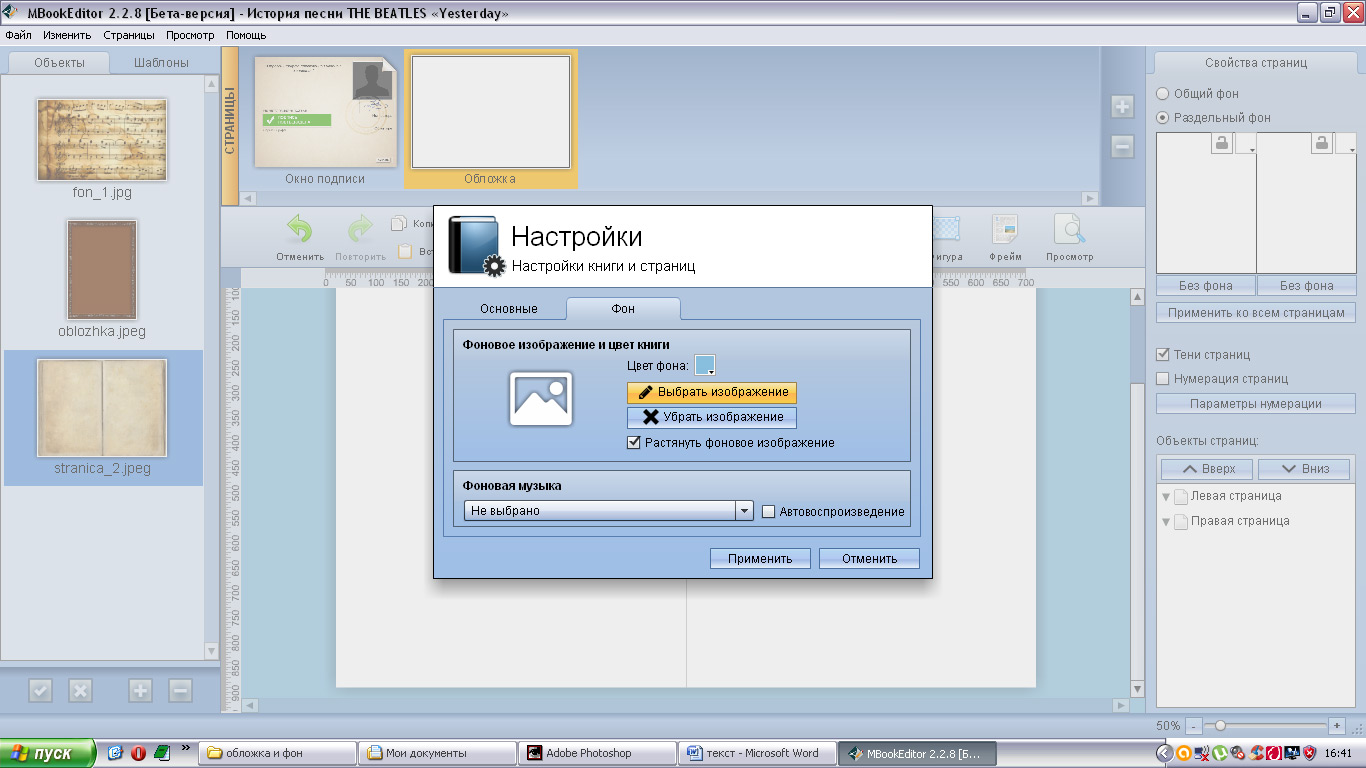This screenshot has width=1366, height=768.
Task: Enable the Автовоспроизведение checkbox
Action: click(x=768, y=511)
